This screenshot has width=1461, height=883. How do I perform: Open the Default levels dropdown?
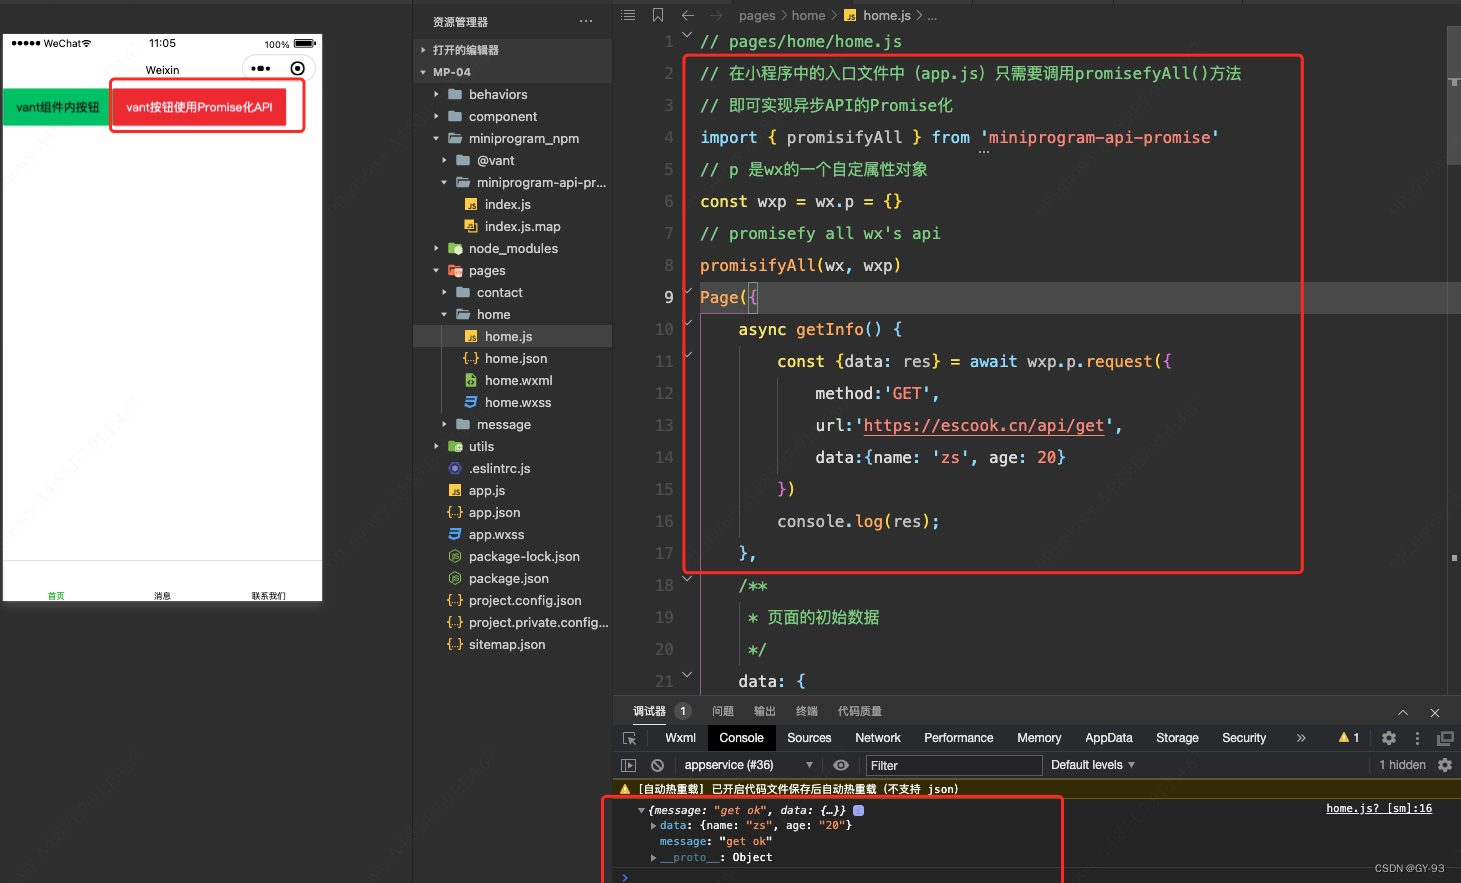[x=1093, y=765]
